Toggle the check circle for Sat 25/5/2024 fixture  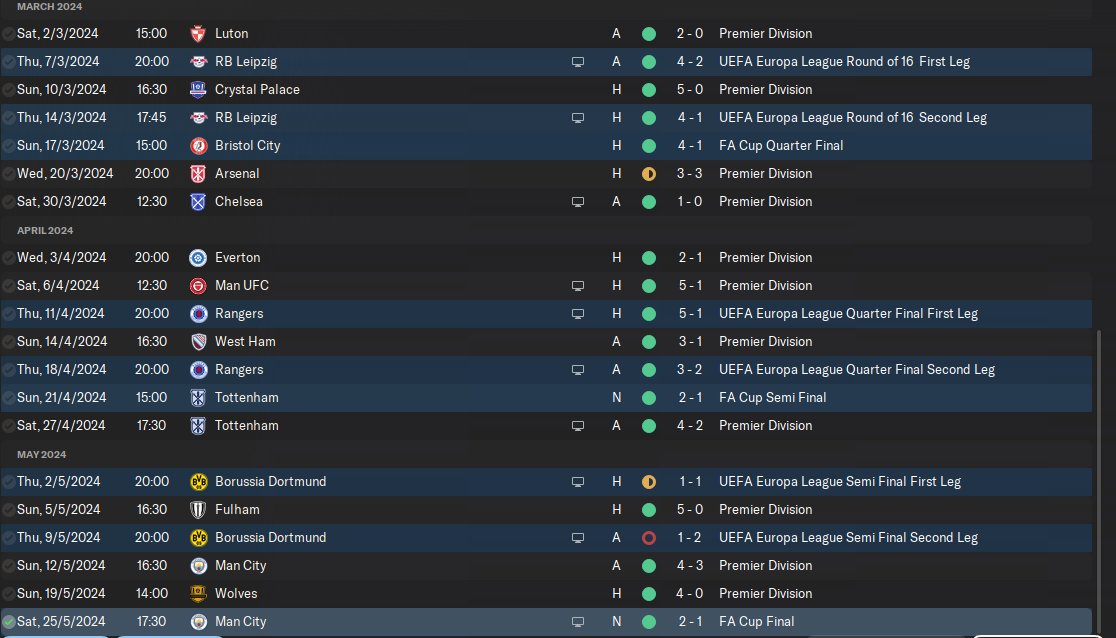tap(9, 621)
